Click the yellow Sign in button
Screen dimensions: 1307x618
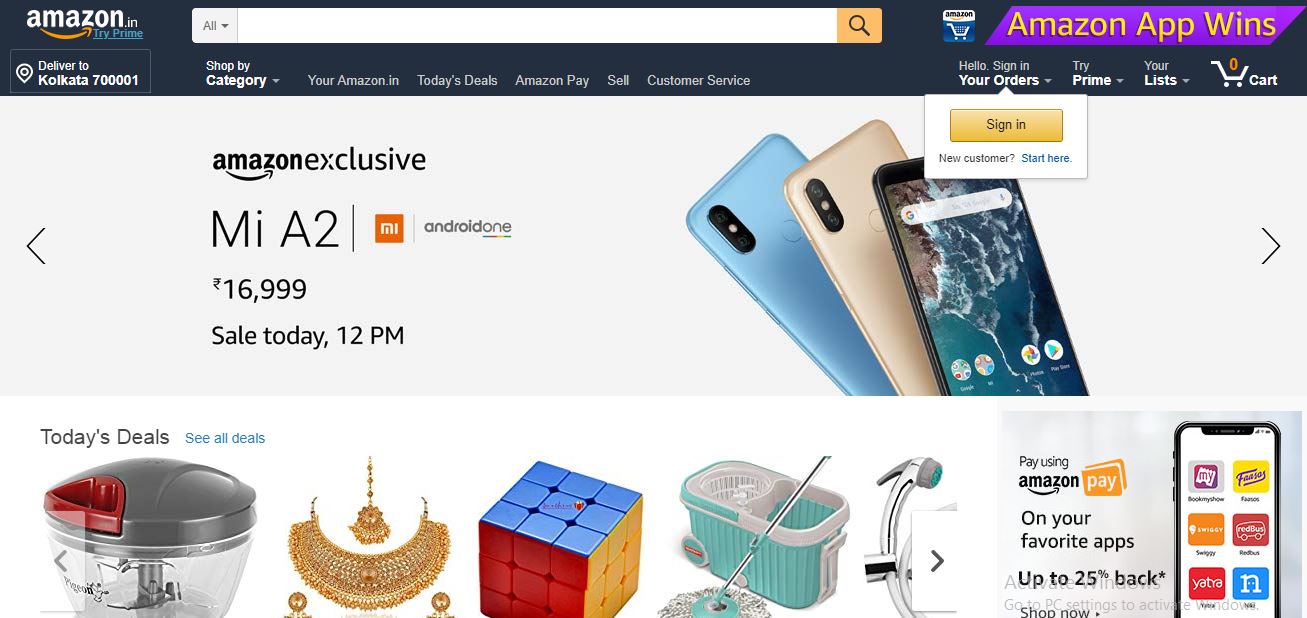pyautogui.click(x=1006, y=125)
